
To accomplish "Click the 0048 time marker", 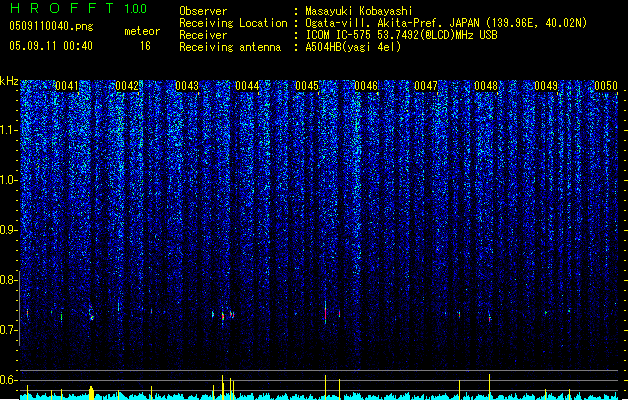I will point(486,86).
